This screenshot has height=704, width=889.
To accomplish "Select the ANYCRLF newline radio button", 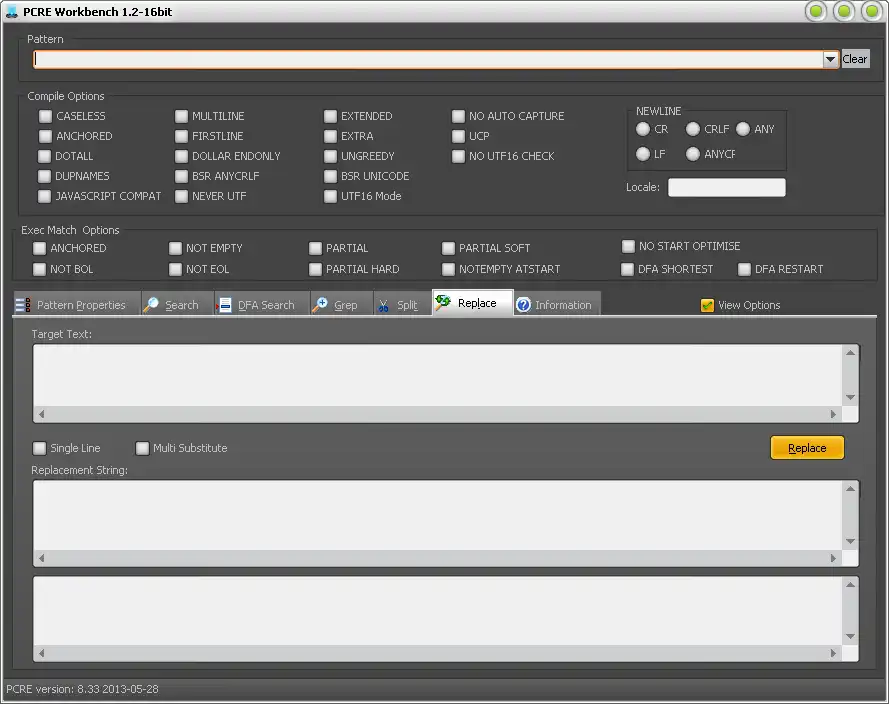I will pos(693,154).
